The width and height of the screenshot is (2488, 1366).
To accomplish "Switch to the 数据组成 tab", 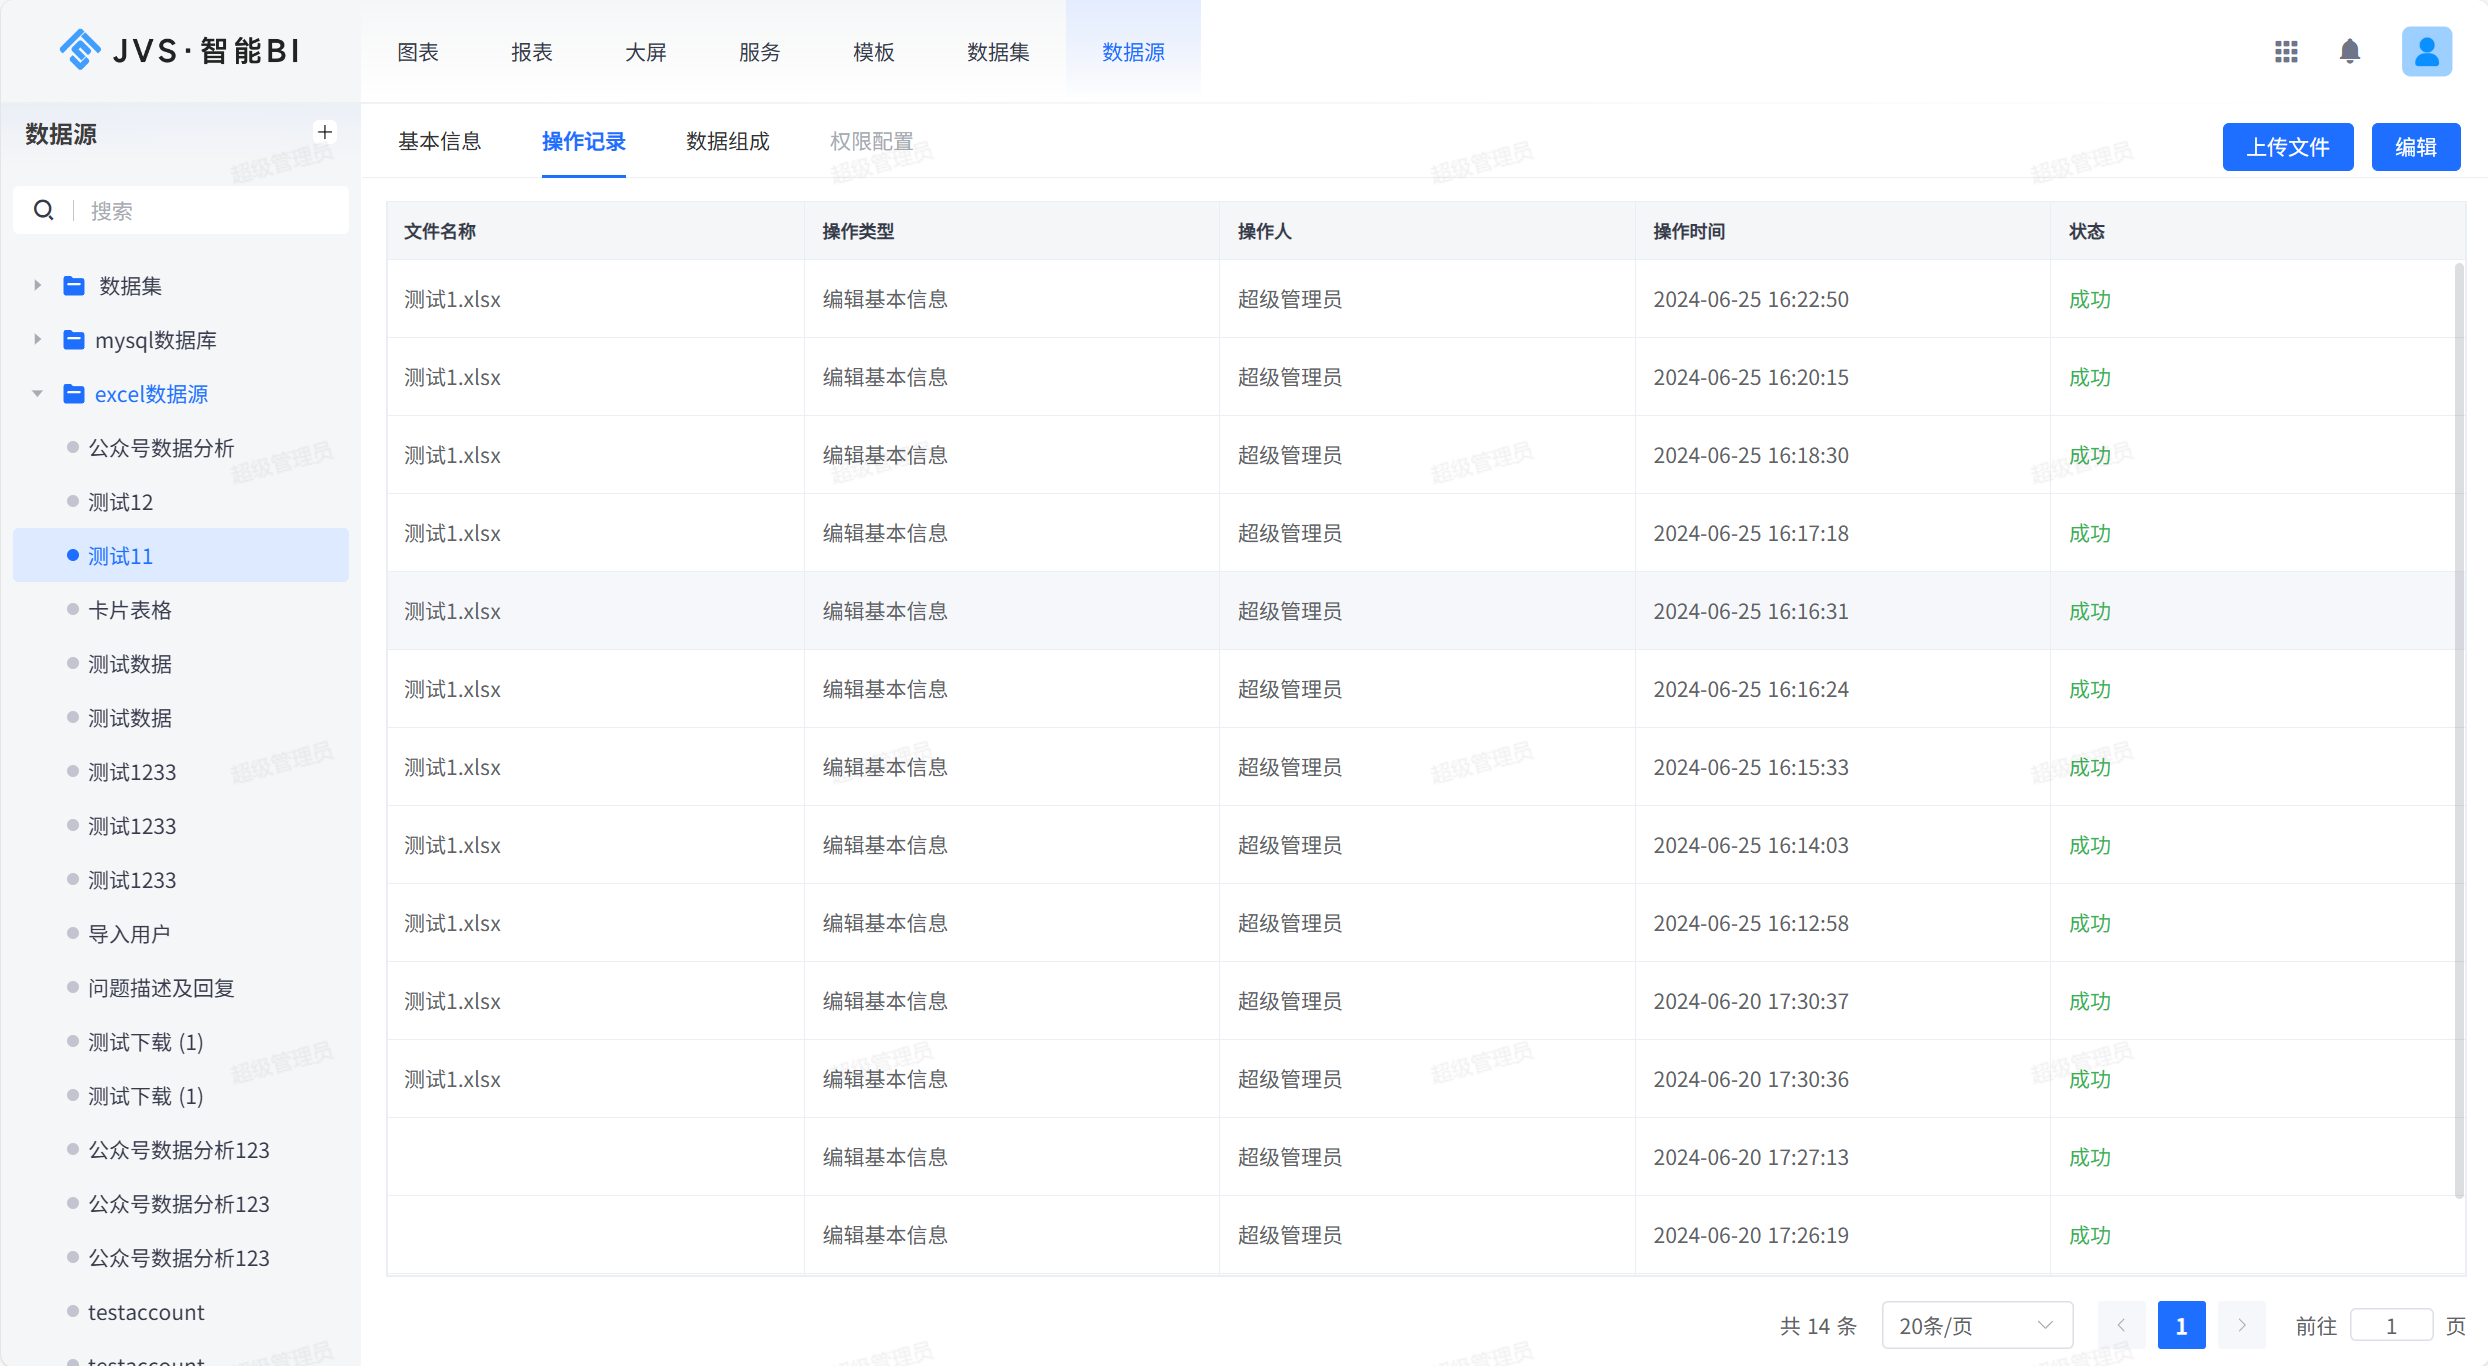I will coord(727,142).
